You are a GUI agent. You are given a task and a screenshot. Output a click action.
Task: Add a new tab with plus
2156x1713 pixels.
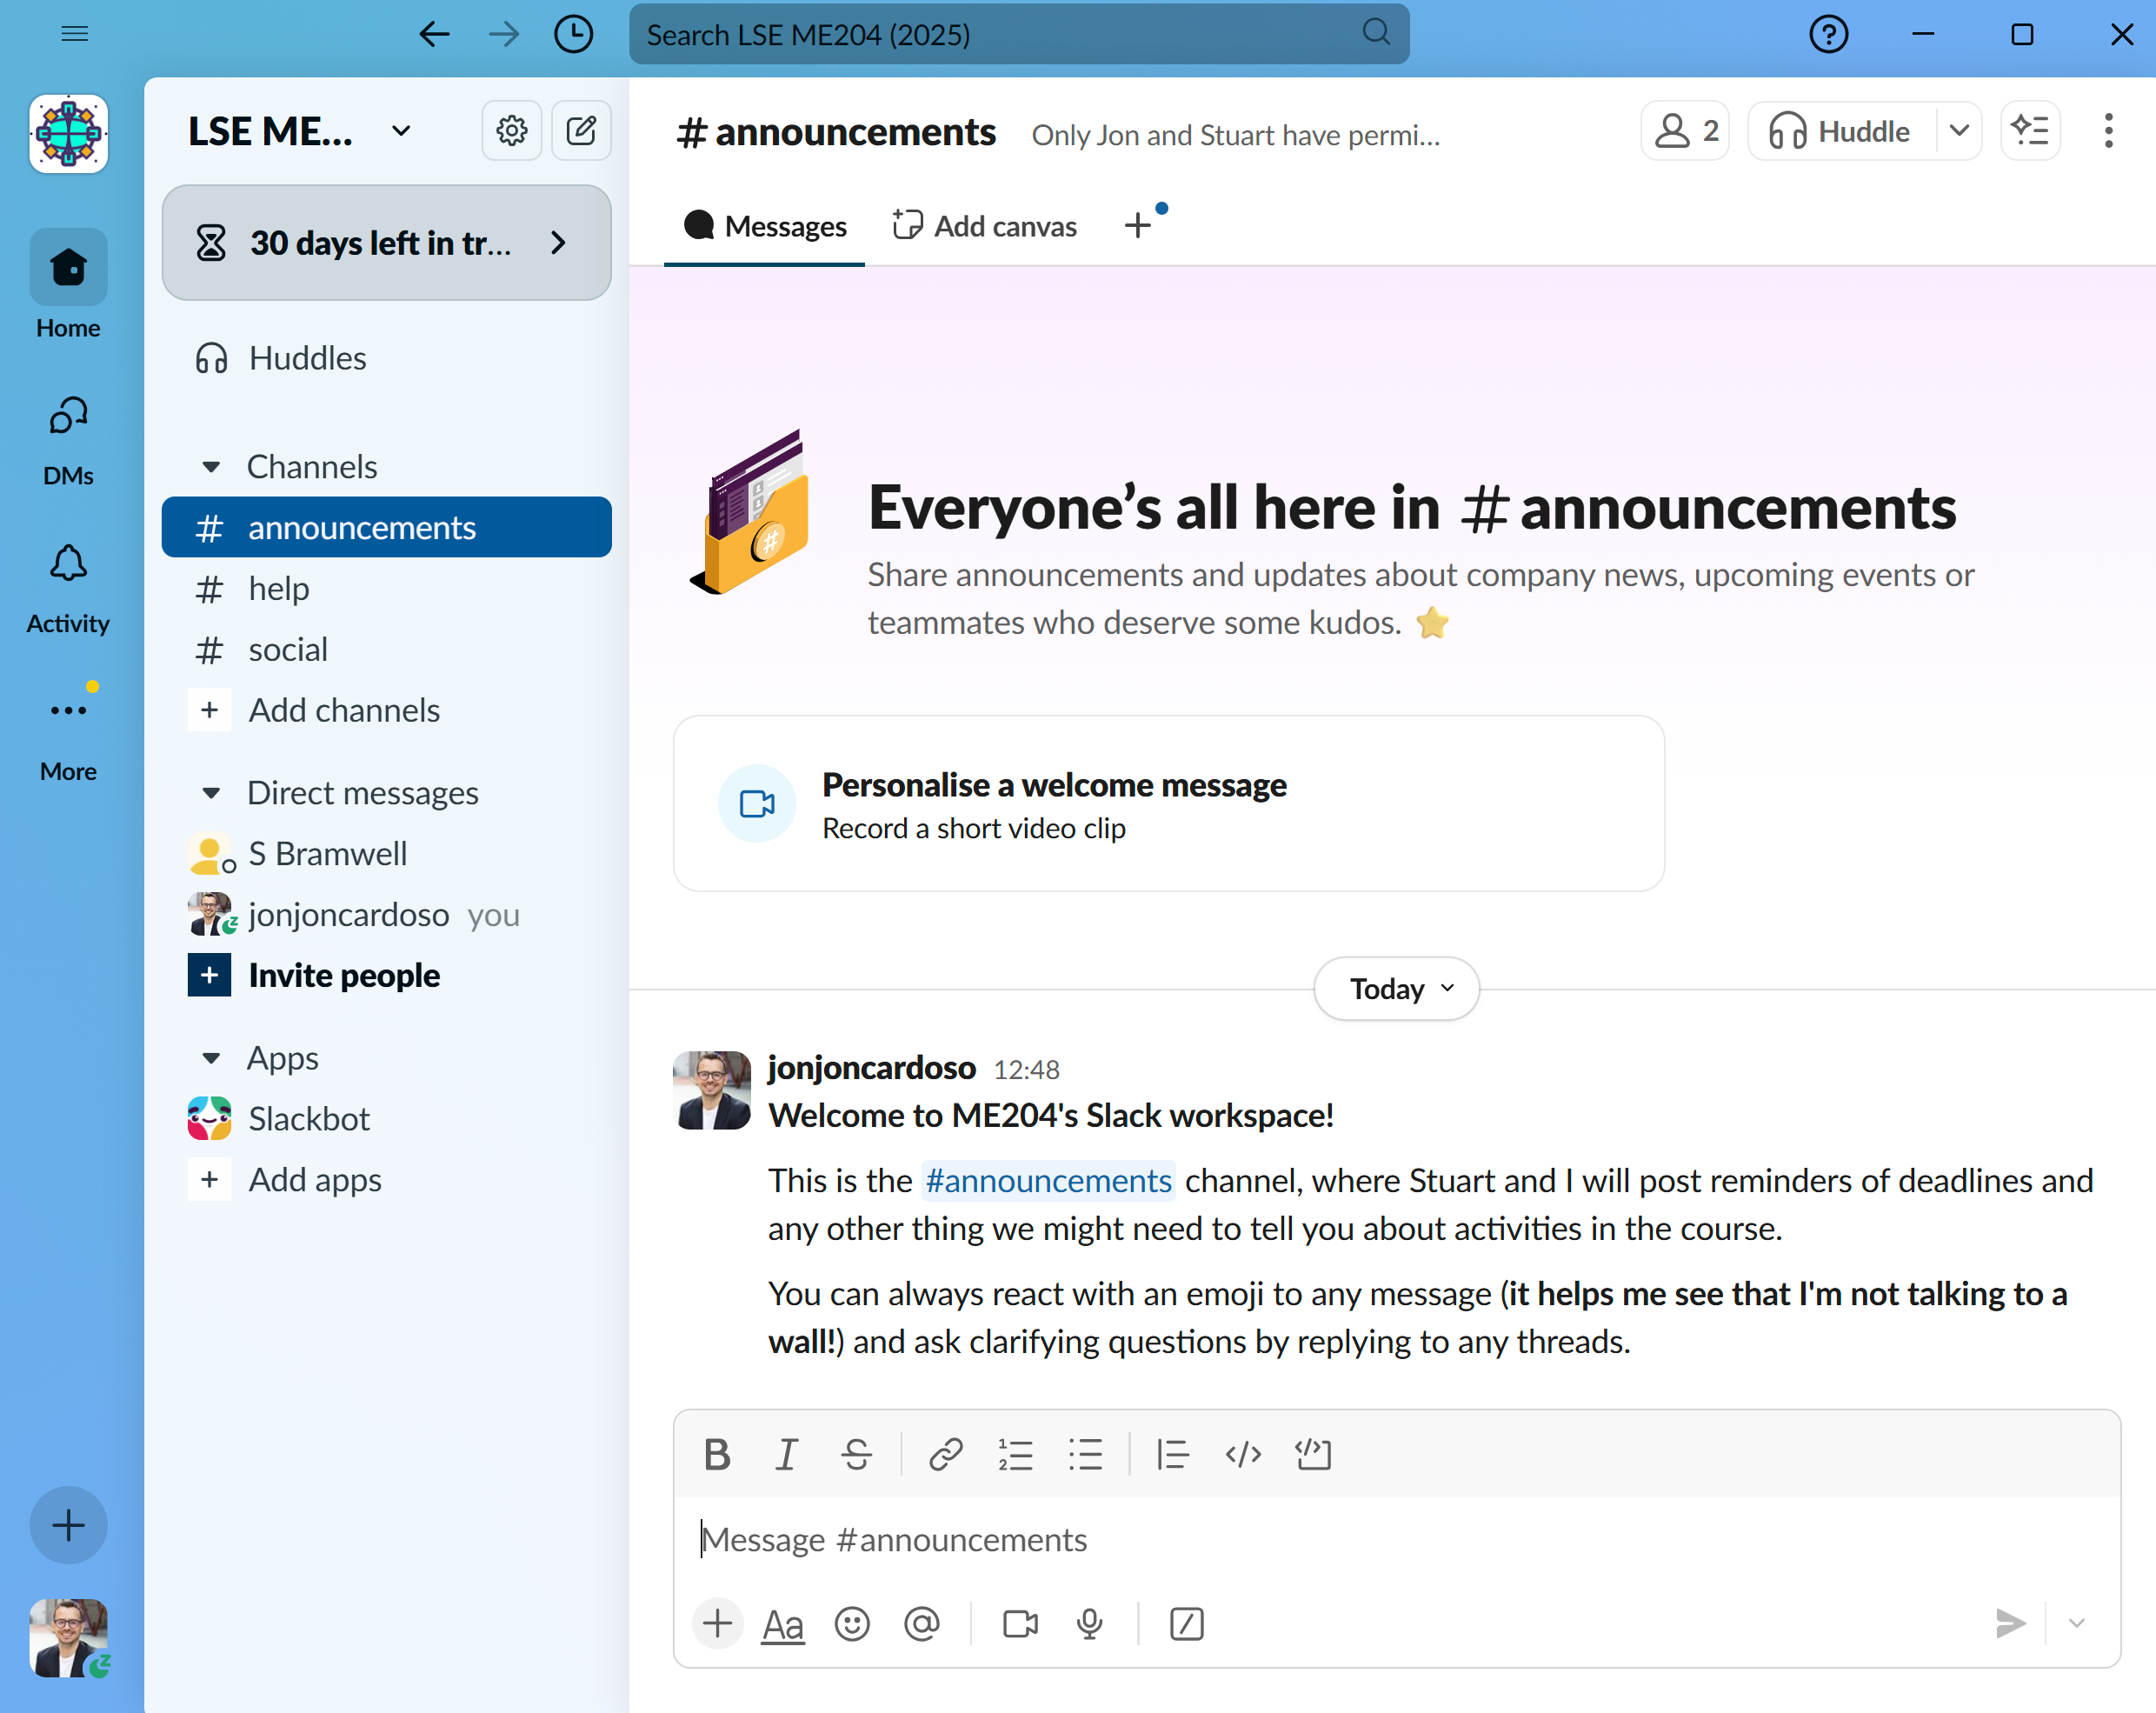pos(1138,226)
